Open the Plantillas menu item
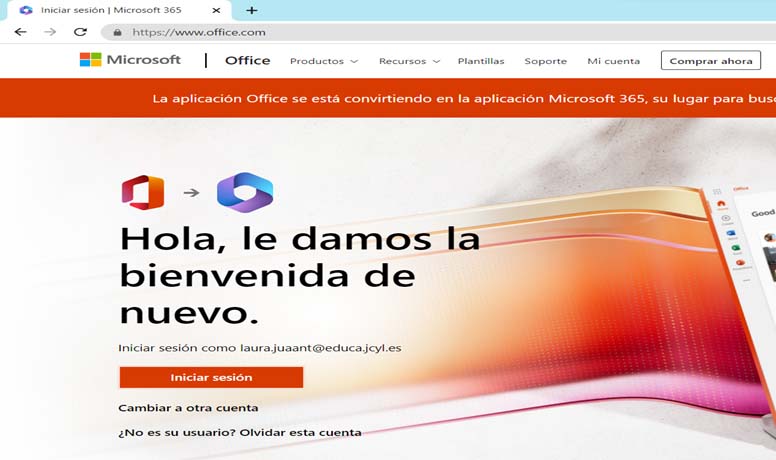The height and width of the screenshot is (460, 776). (481, 61)
